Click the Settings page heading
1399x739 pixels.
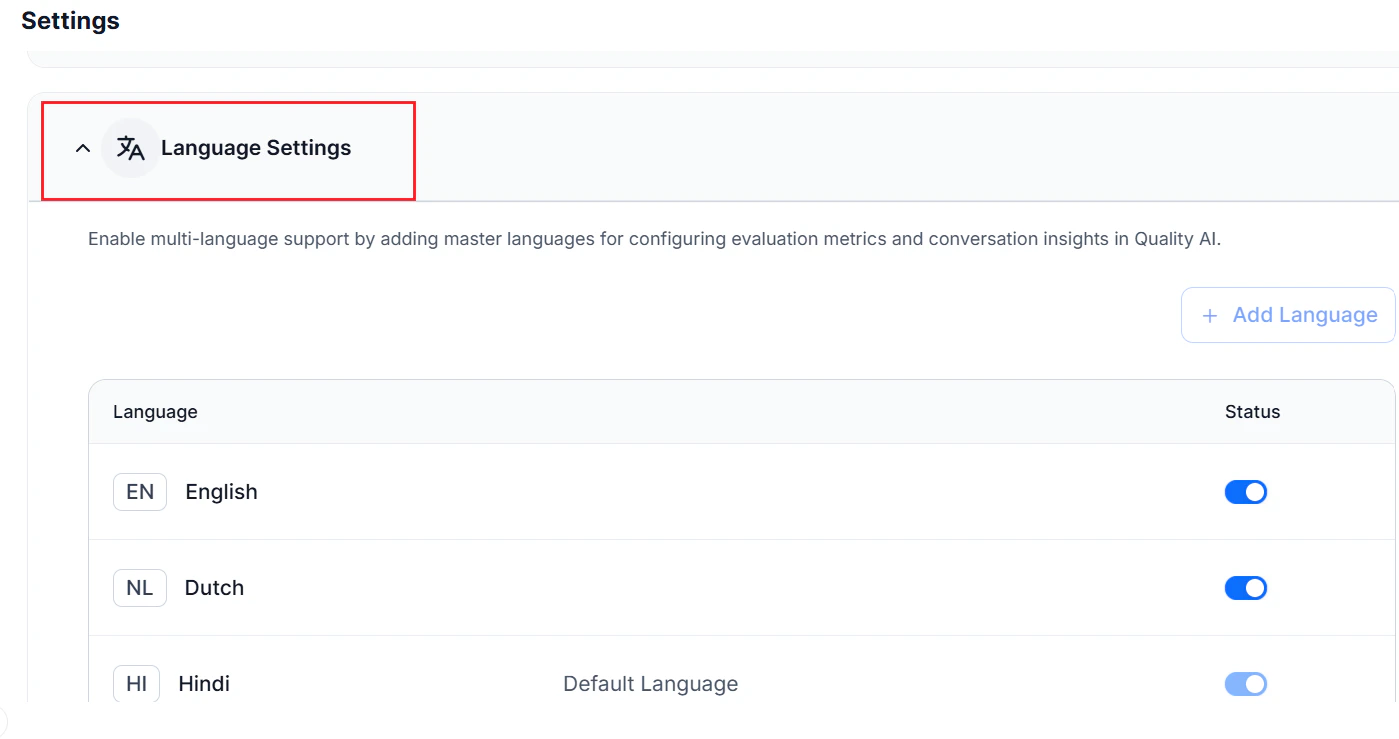[70, 20]
